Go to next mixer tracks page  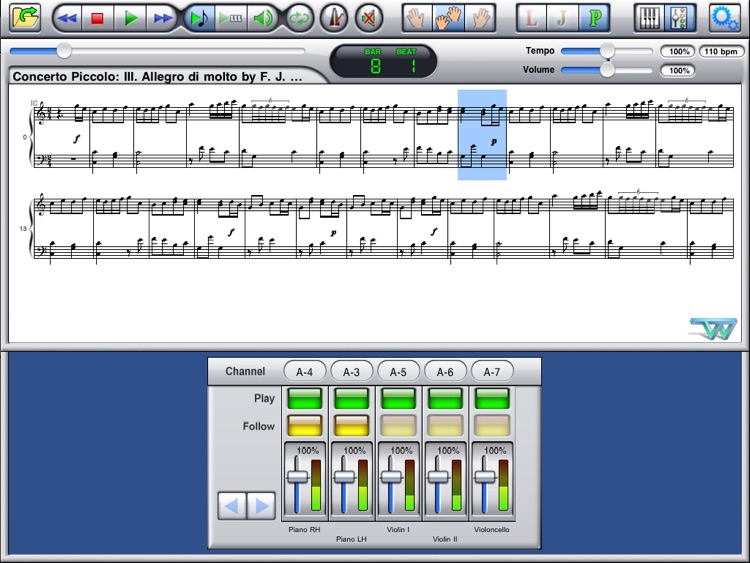coord(261,506)
